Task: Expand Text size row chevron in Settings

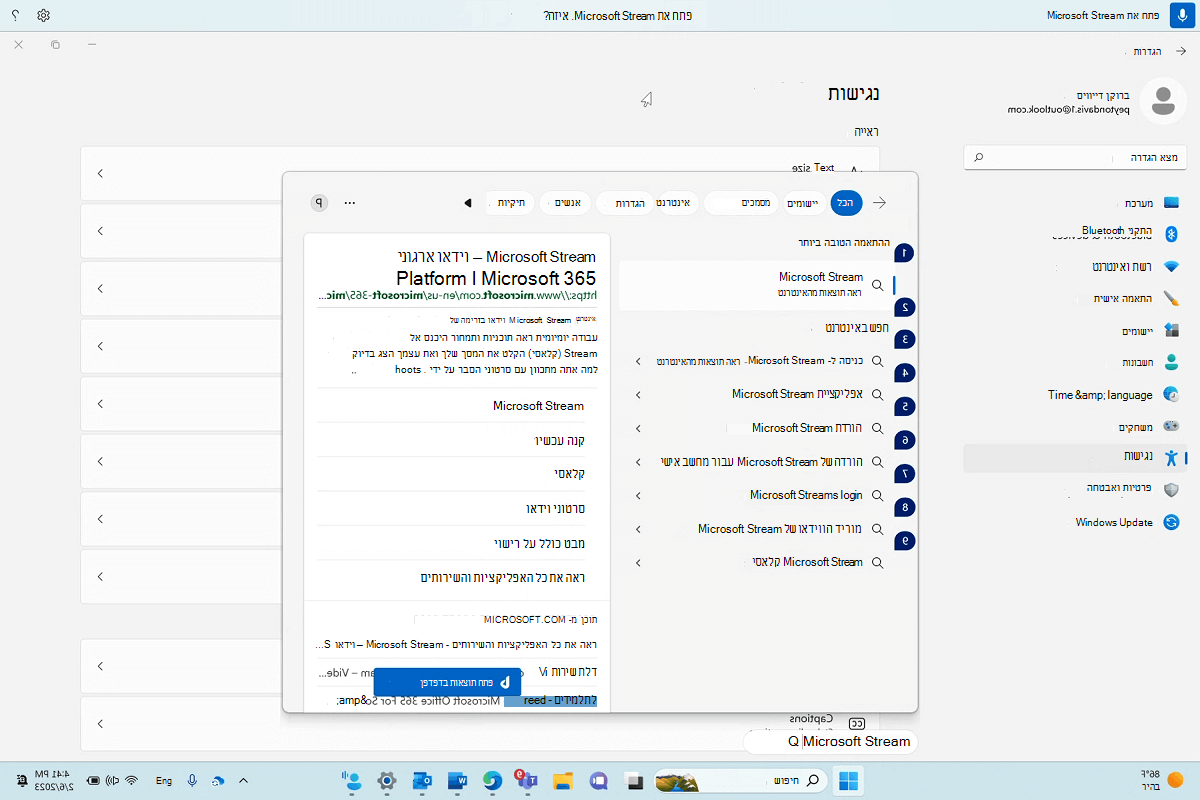Action: point(100,173)
